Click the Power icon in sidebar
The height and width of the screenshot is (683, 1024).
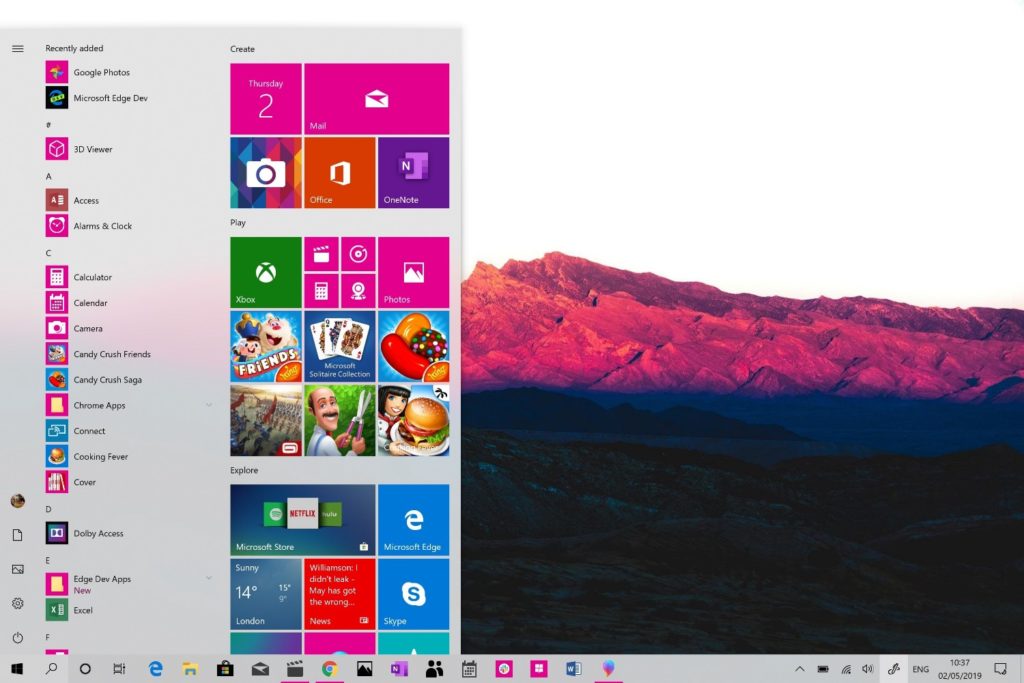tap(17, 637)
